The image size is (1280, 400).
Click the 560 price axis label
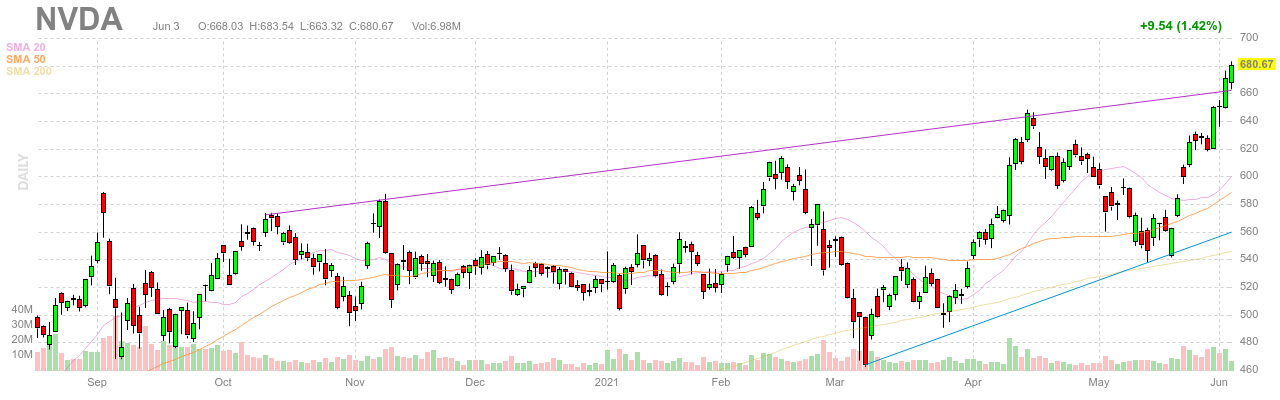[1248, 231]
